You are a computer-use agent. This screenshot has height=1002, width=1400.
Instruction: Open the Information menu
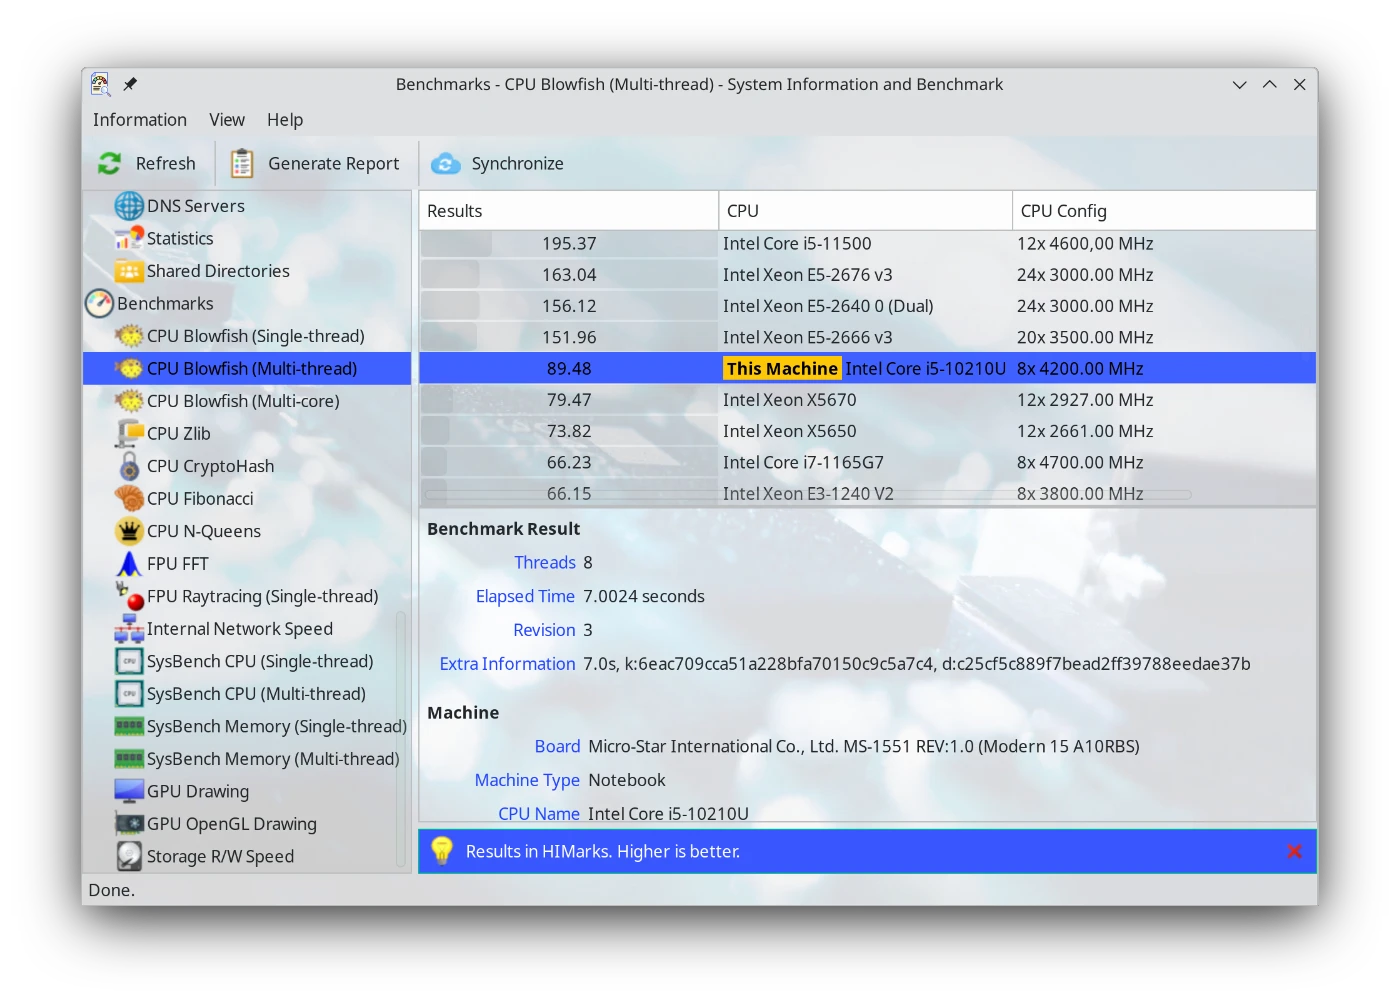140,120
